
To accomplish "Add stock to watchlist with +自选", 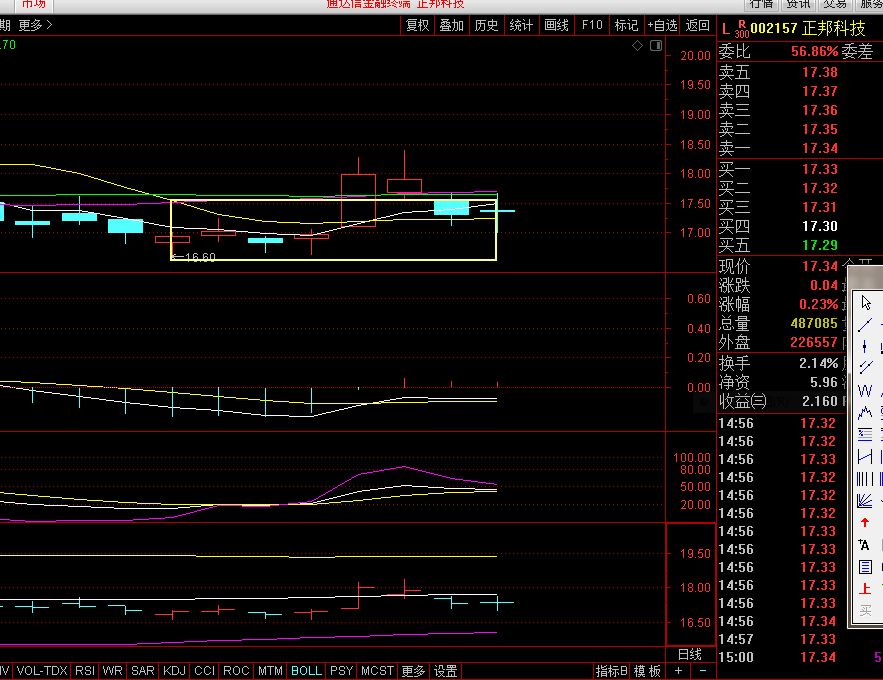I will pyautogui.click(x=662, y=25).
